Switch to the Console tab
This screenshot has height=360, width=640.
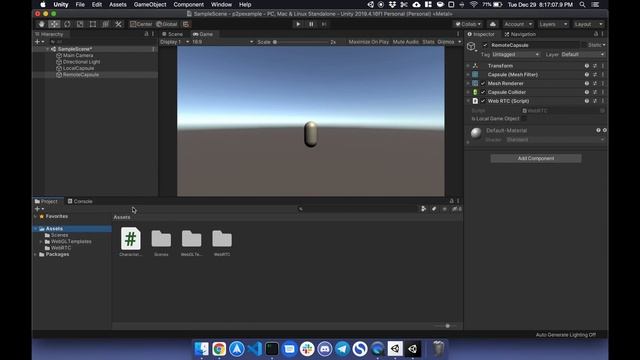click(80, 201)
